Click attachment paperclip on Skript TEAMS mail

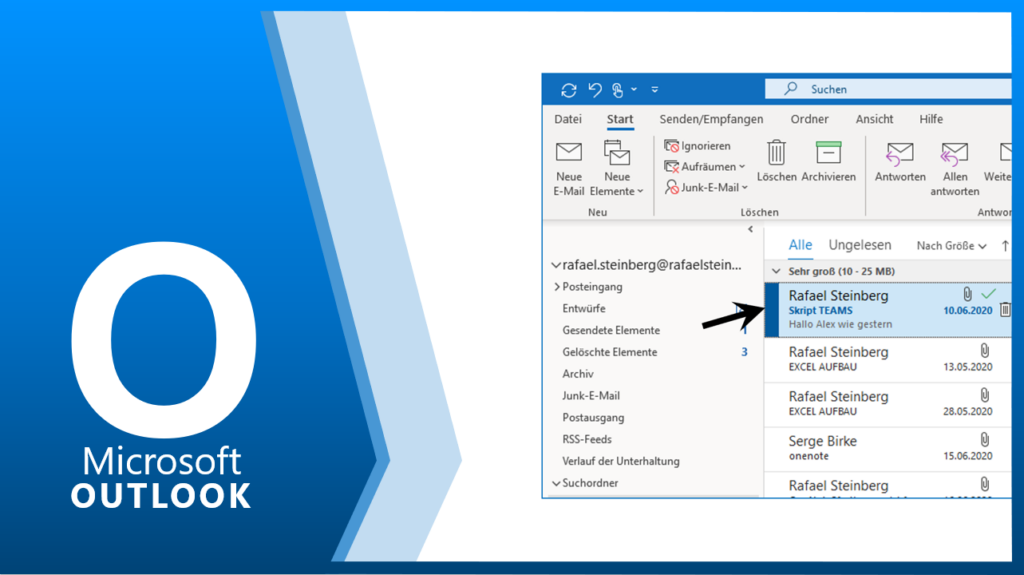pos(967,294)
